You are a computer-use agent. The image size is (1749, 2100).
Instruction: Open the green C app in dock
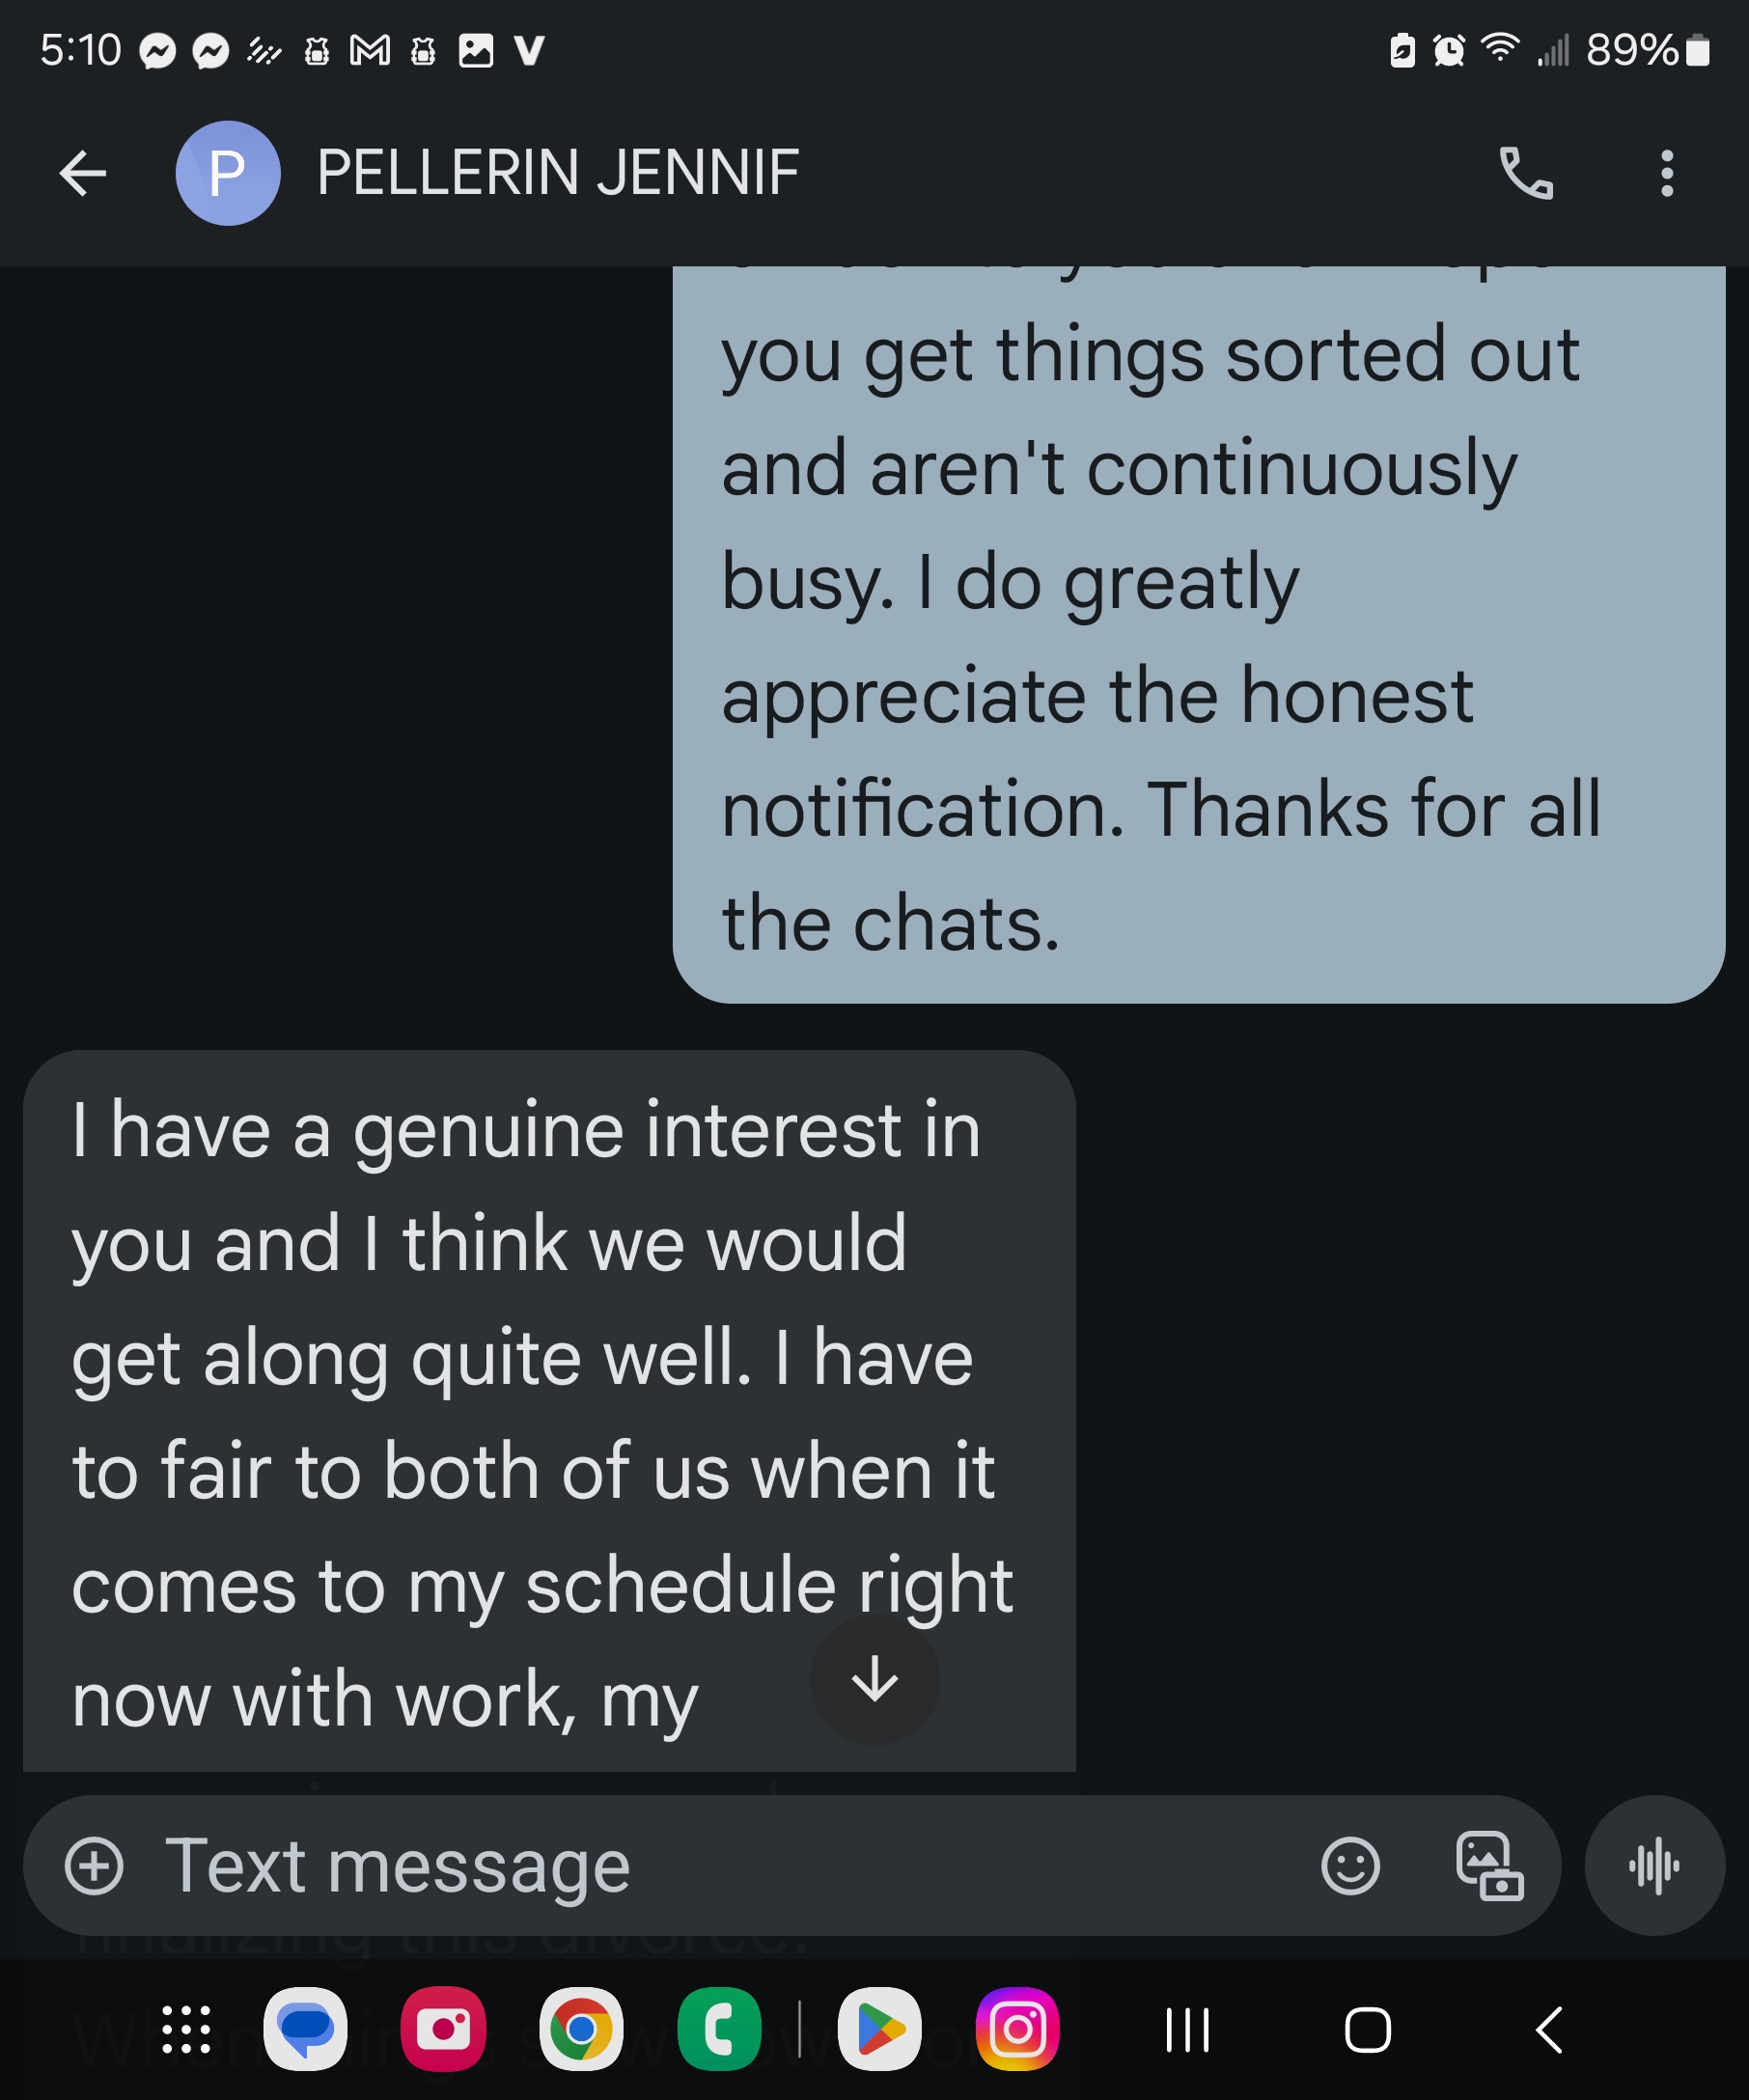pos(719,2029)
